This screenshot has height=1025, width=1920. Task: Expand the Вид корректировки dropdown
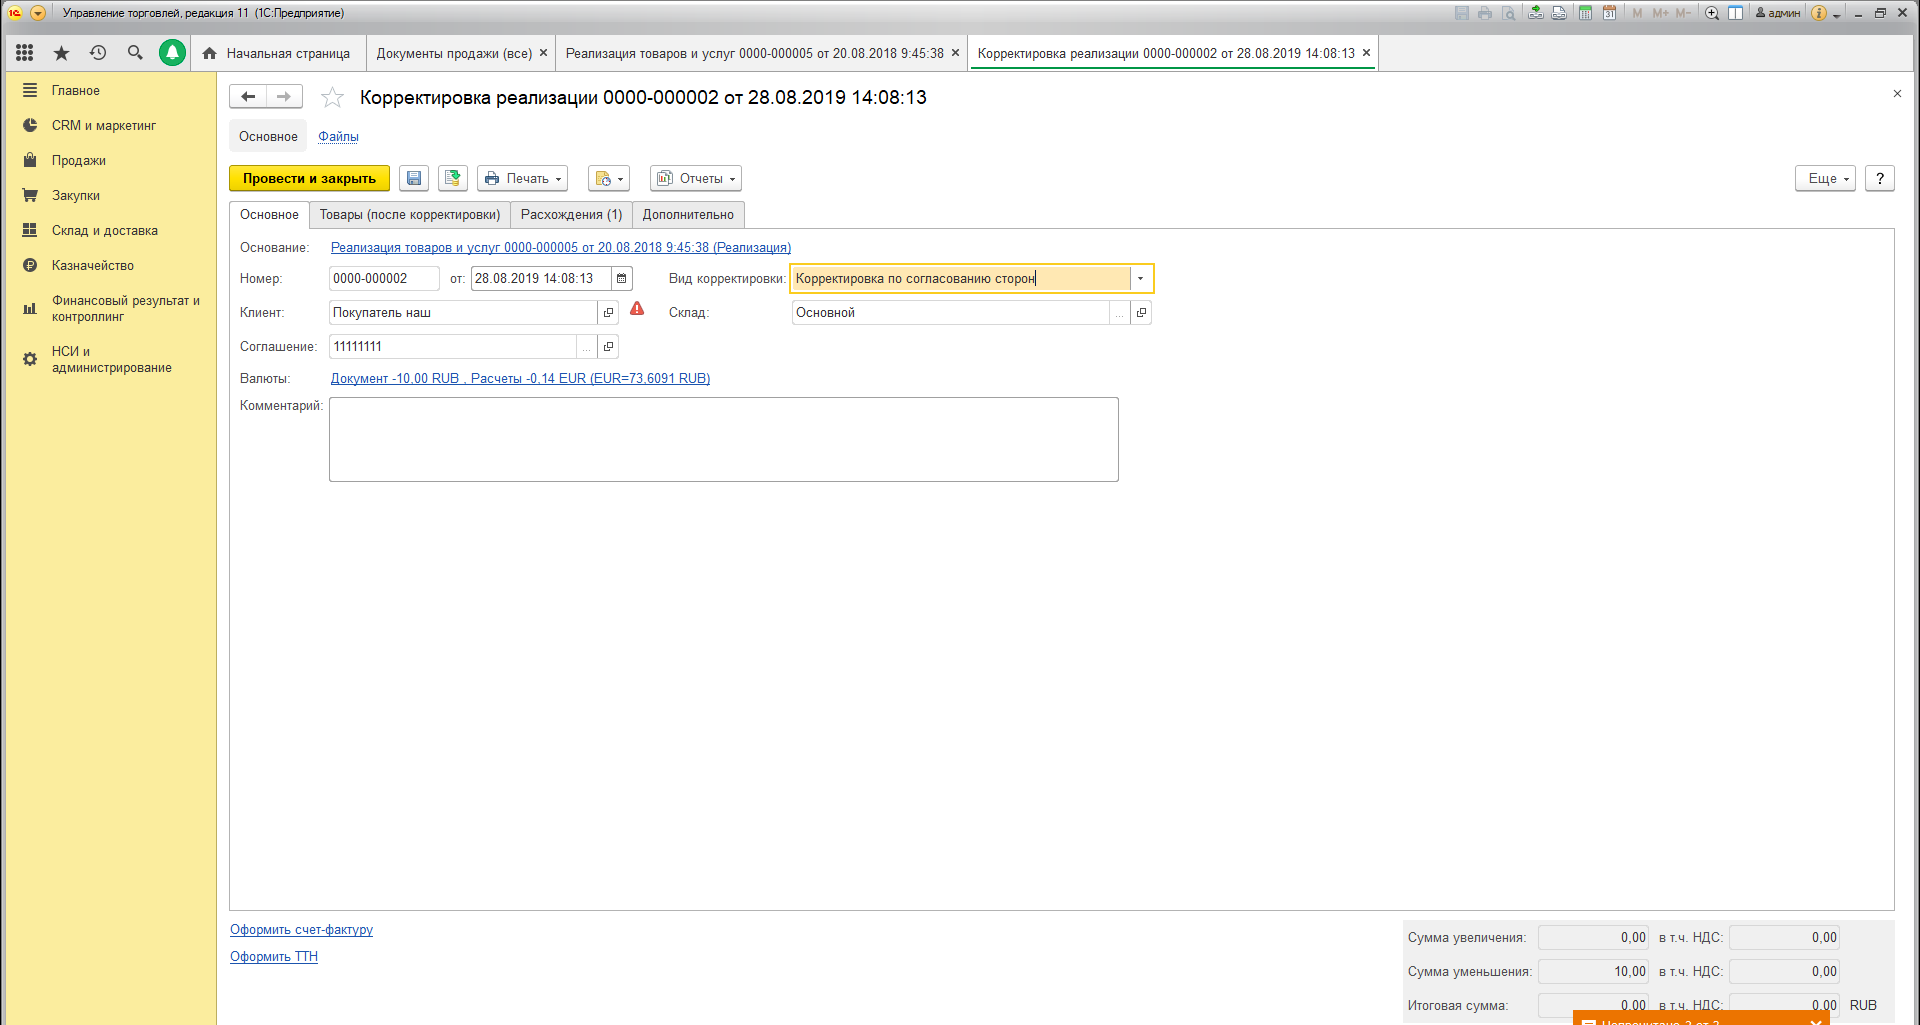pos(1140,279)
